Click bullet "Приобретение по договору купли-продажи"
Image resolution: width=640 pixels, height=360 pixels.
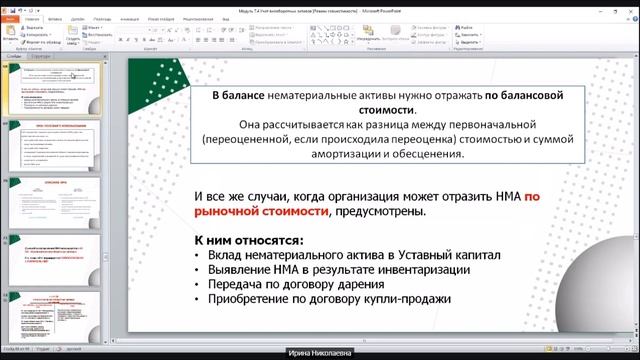coord(329,299)
